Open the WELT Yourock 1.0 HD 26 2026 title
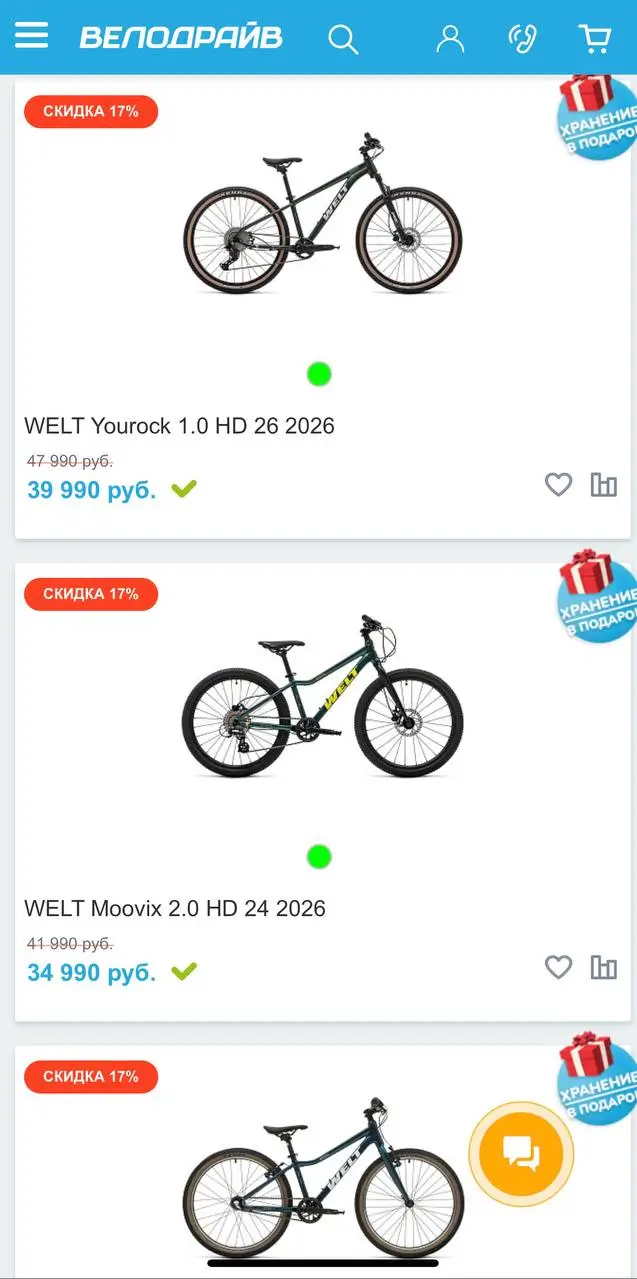 pos(179,426)
